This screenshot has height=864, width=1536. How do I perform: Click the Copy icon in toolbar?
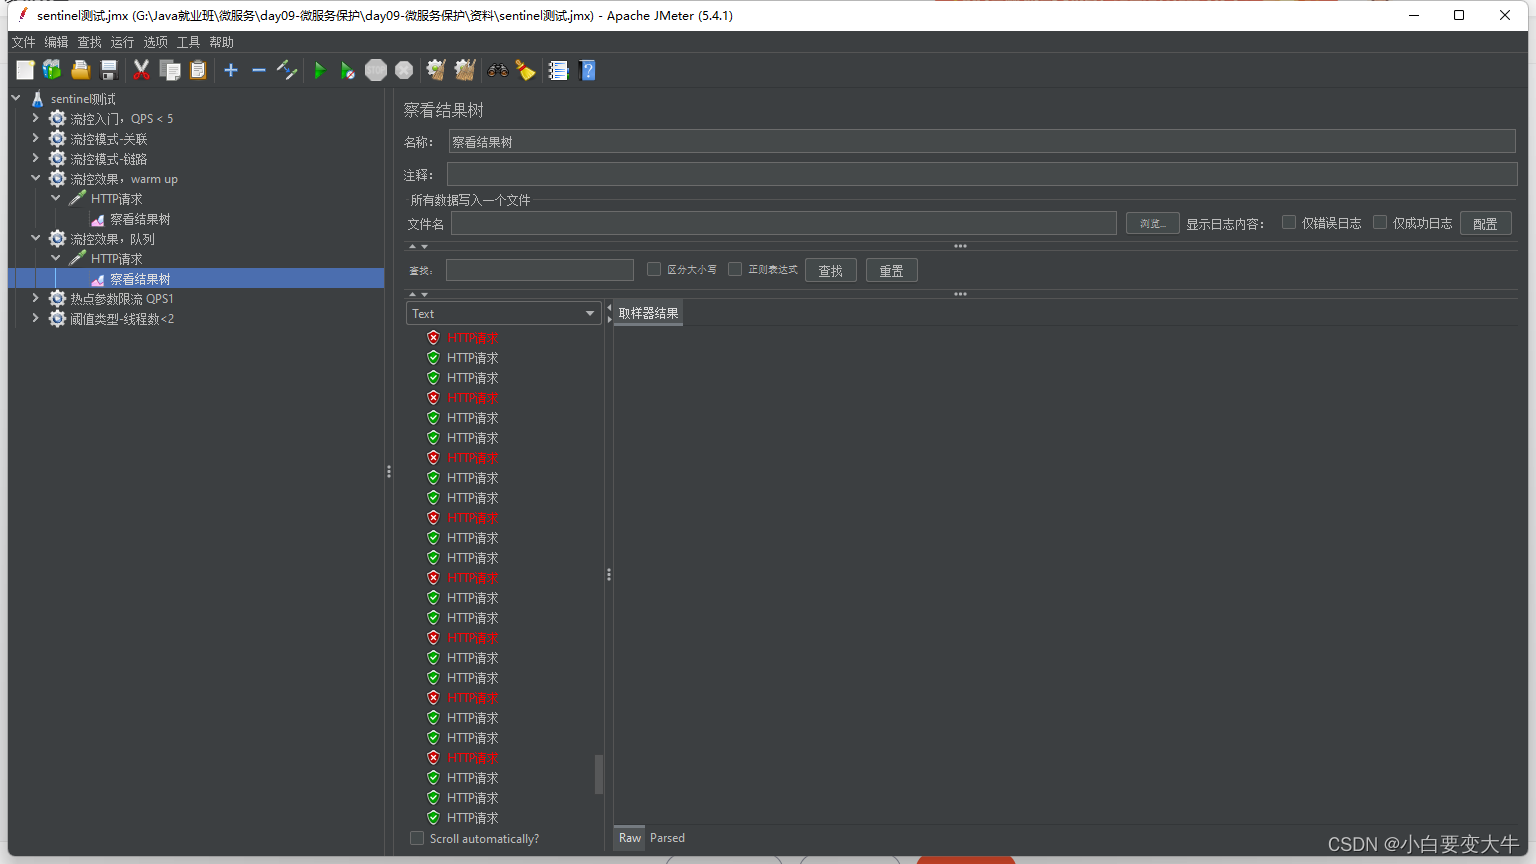click(x=170, y=70)
